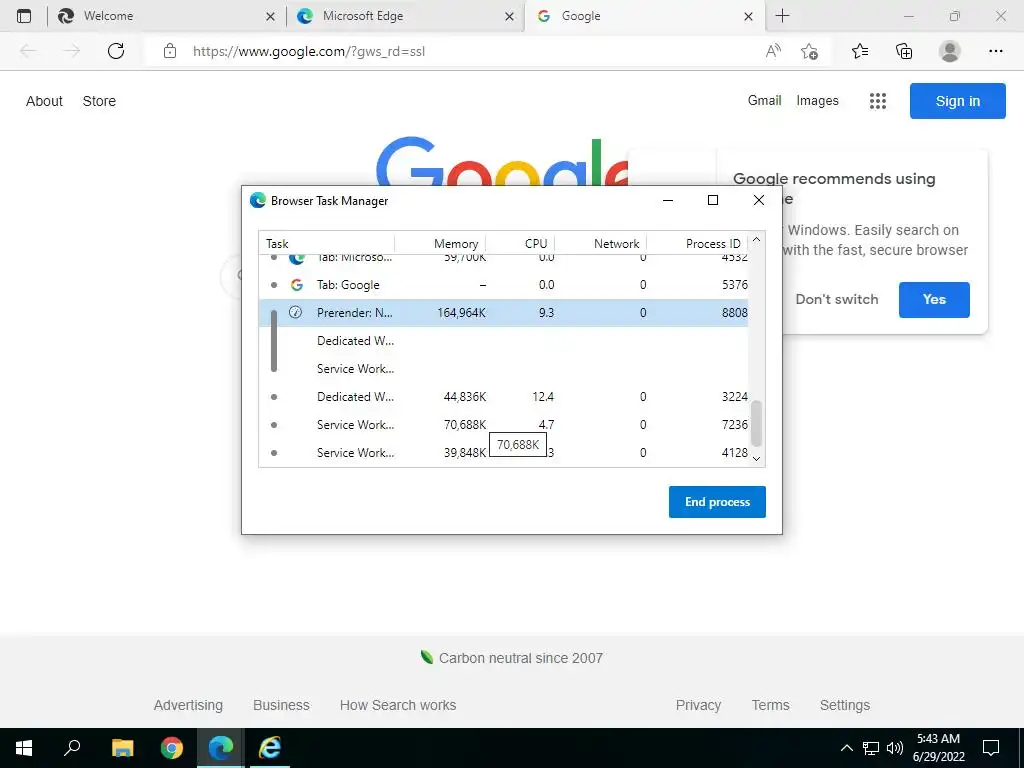1024x768 pixels.
Task: Click Yes in Chrome prompt
Action: 934,300
